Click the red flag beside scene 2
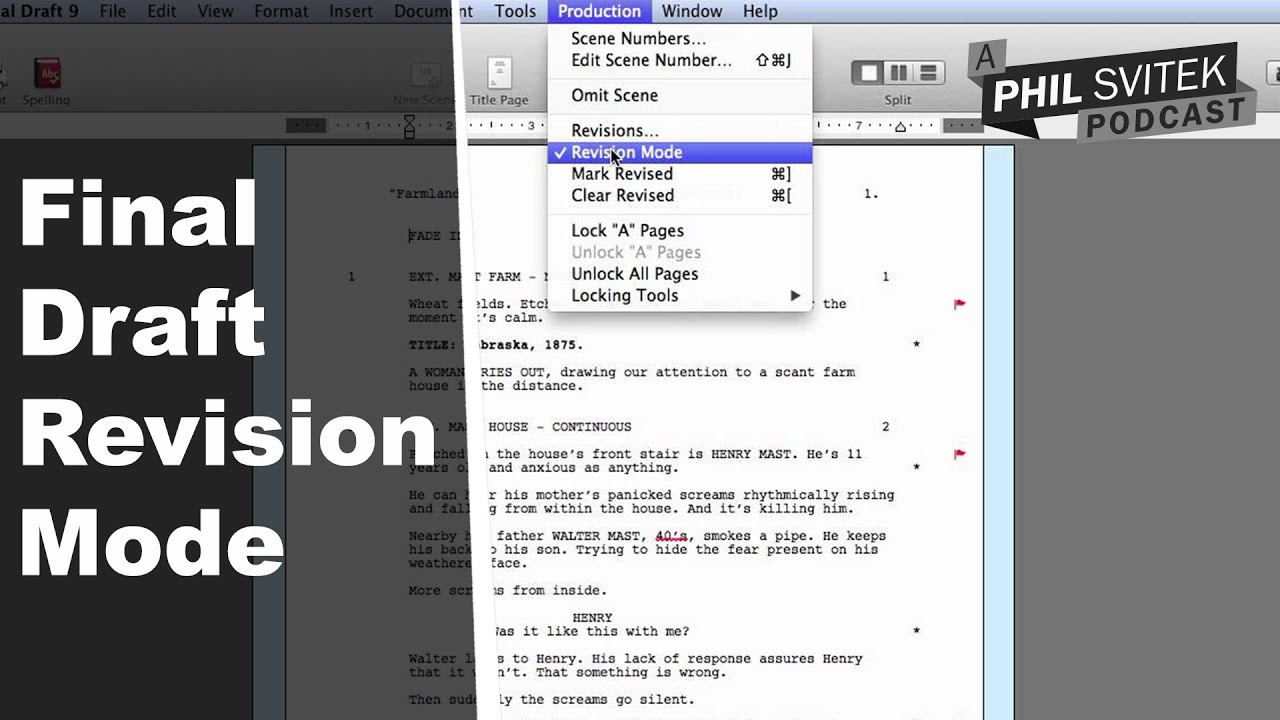The width and height of the screenshot is (1280, 720). tap(959, 454)
